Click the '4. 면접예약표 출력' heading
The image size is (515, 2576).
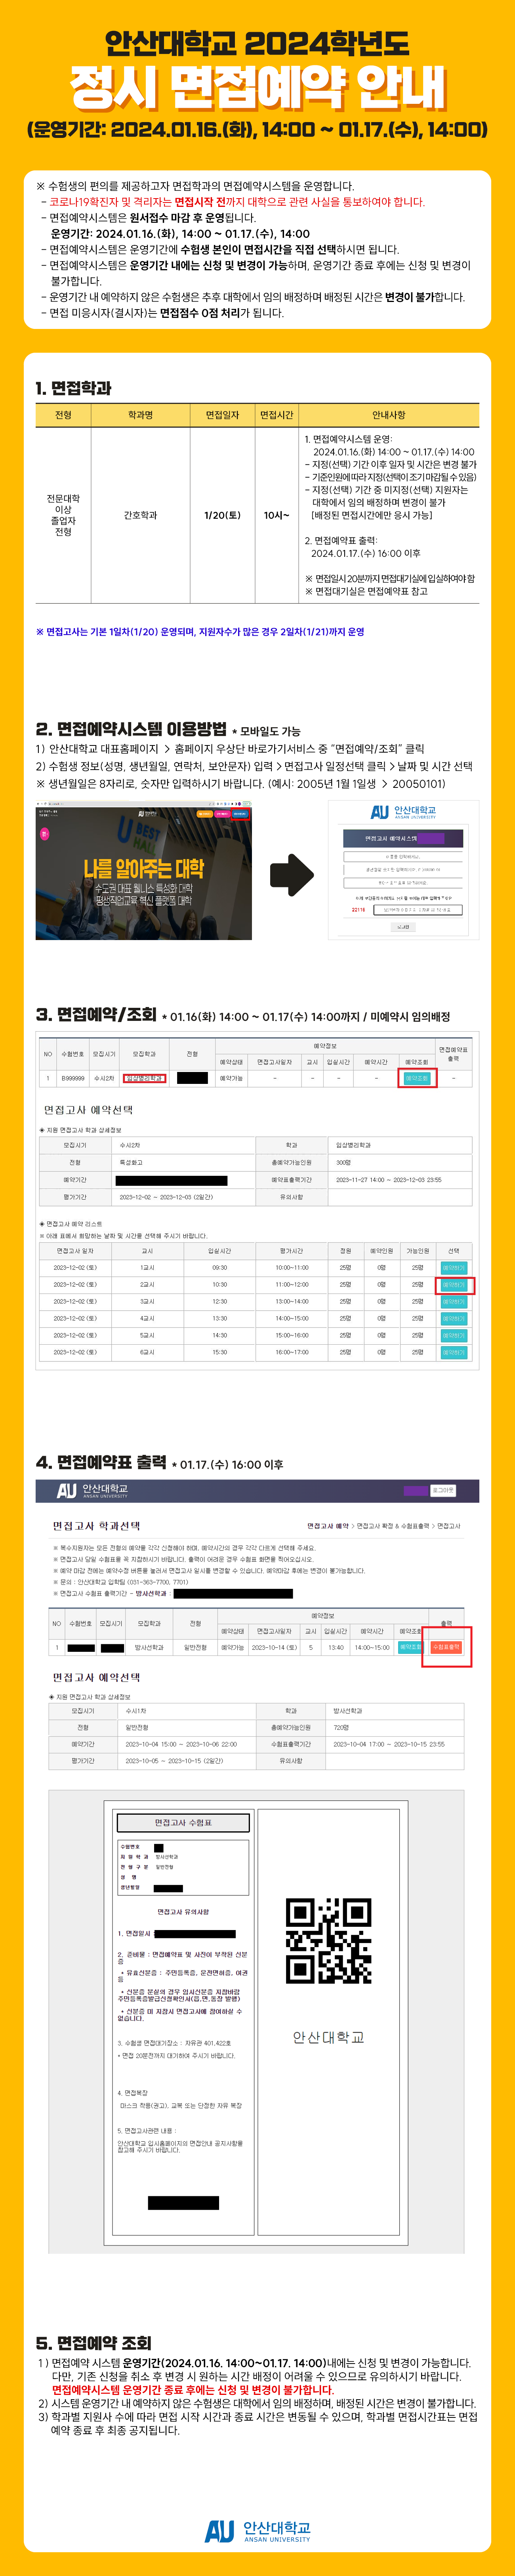101,1462
